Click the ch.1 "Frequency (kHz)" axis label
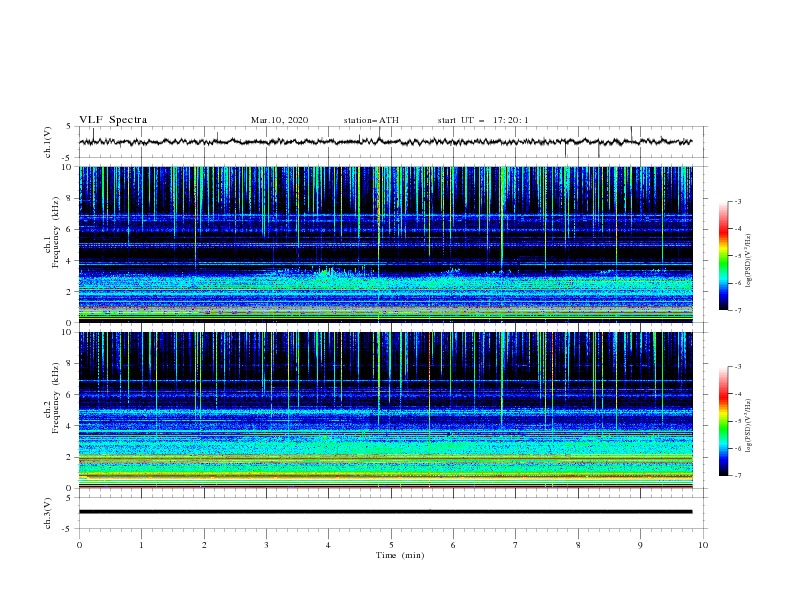Image resolution: width=792 pixels, height=612 pixels. coord(56,230)
